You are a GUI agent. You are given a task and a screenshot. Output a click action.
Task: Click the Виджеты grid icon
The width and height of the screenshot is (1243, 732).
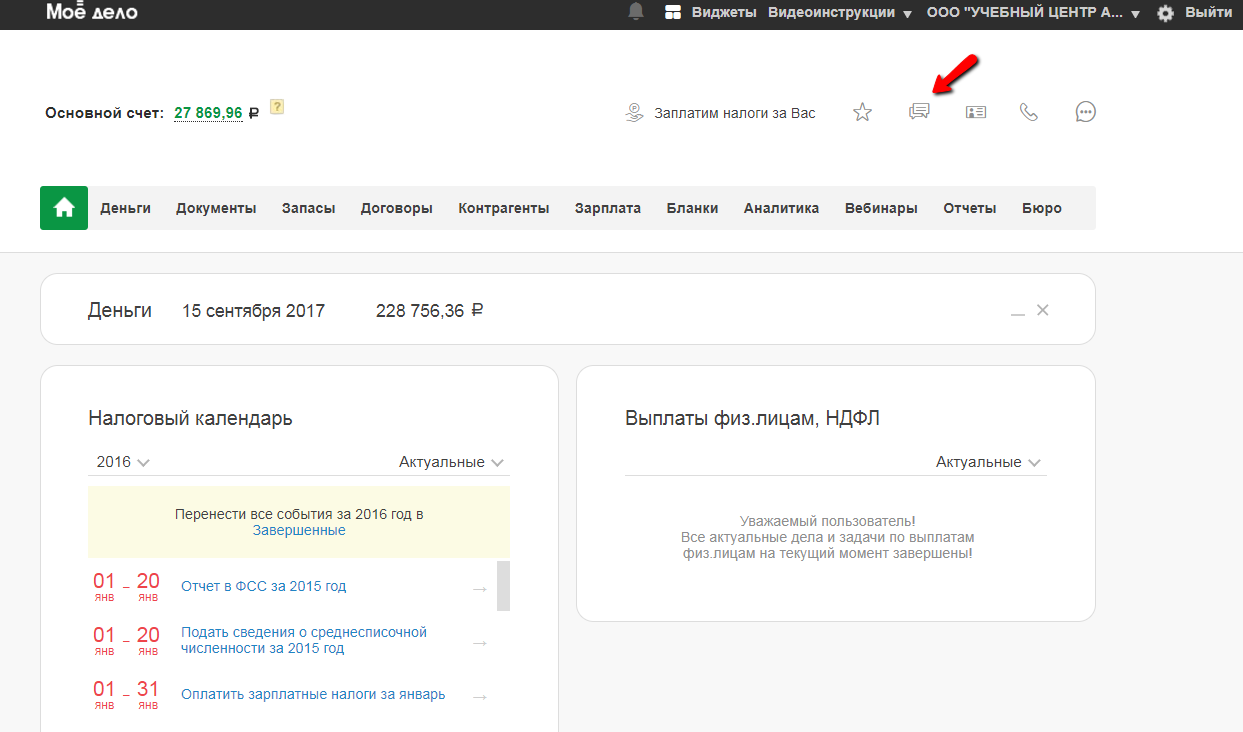click(673, 13)
